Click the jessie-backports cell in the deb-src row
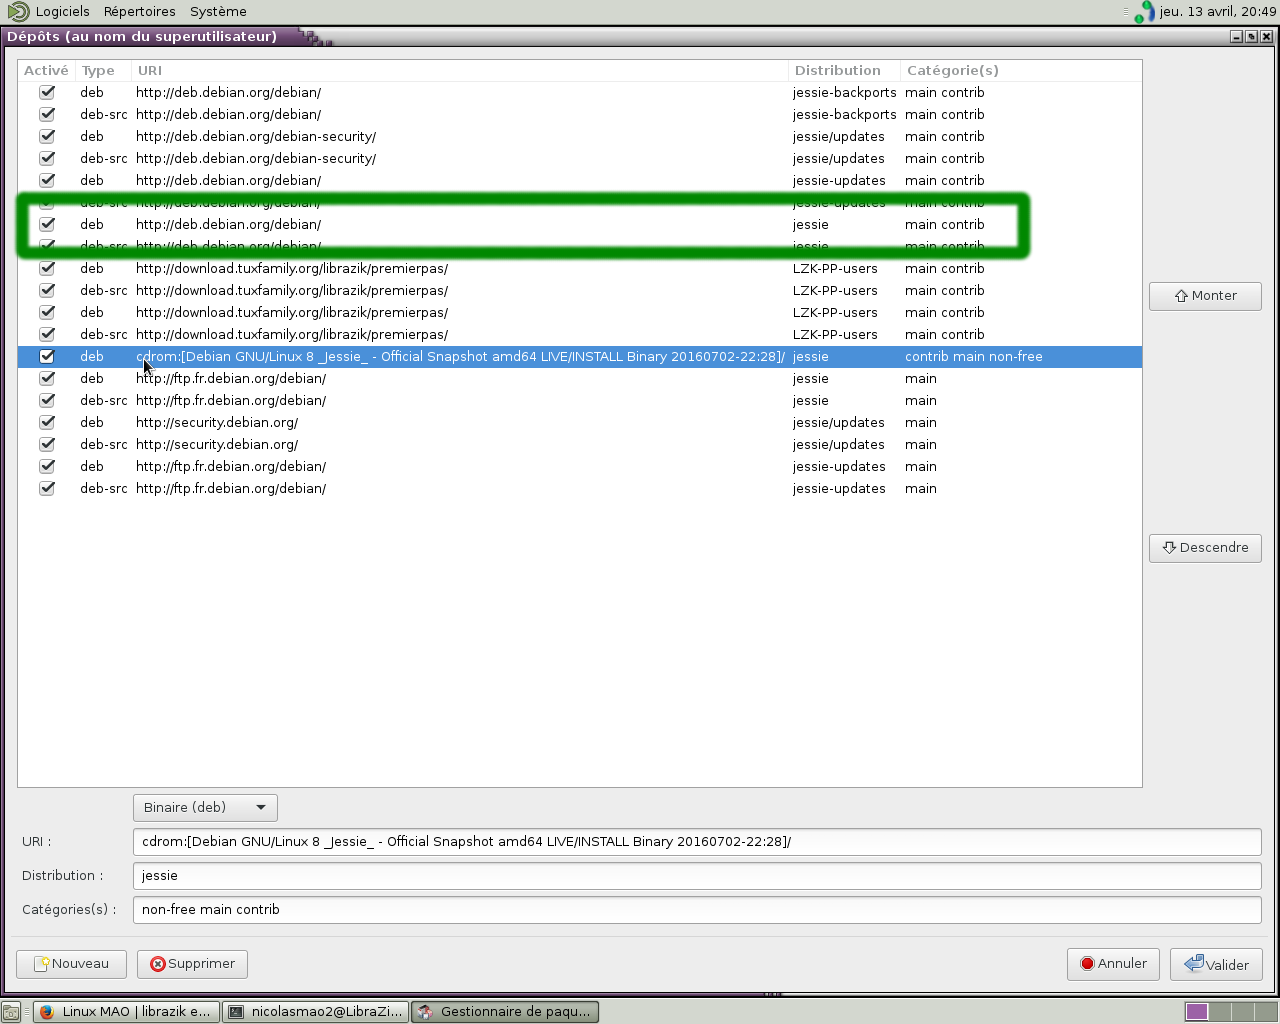1280x1024 pixels. [x=844, y=115]
